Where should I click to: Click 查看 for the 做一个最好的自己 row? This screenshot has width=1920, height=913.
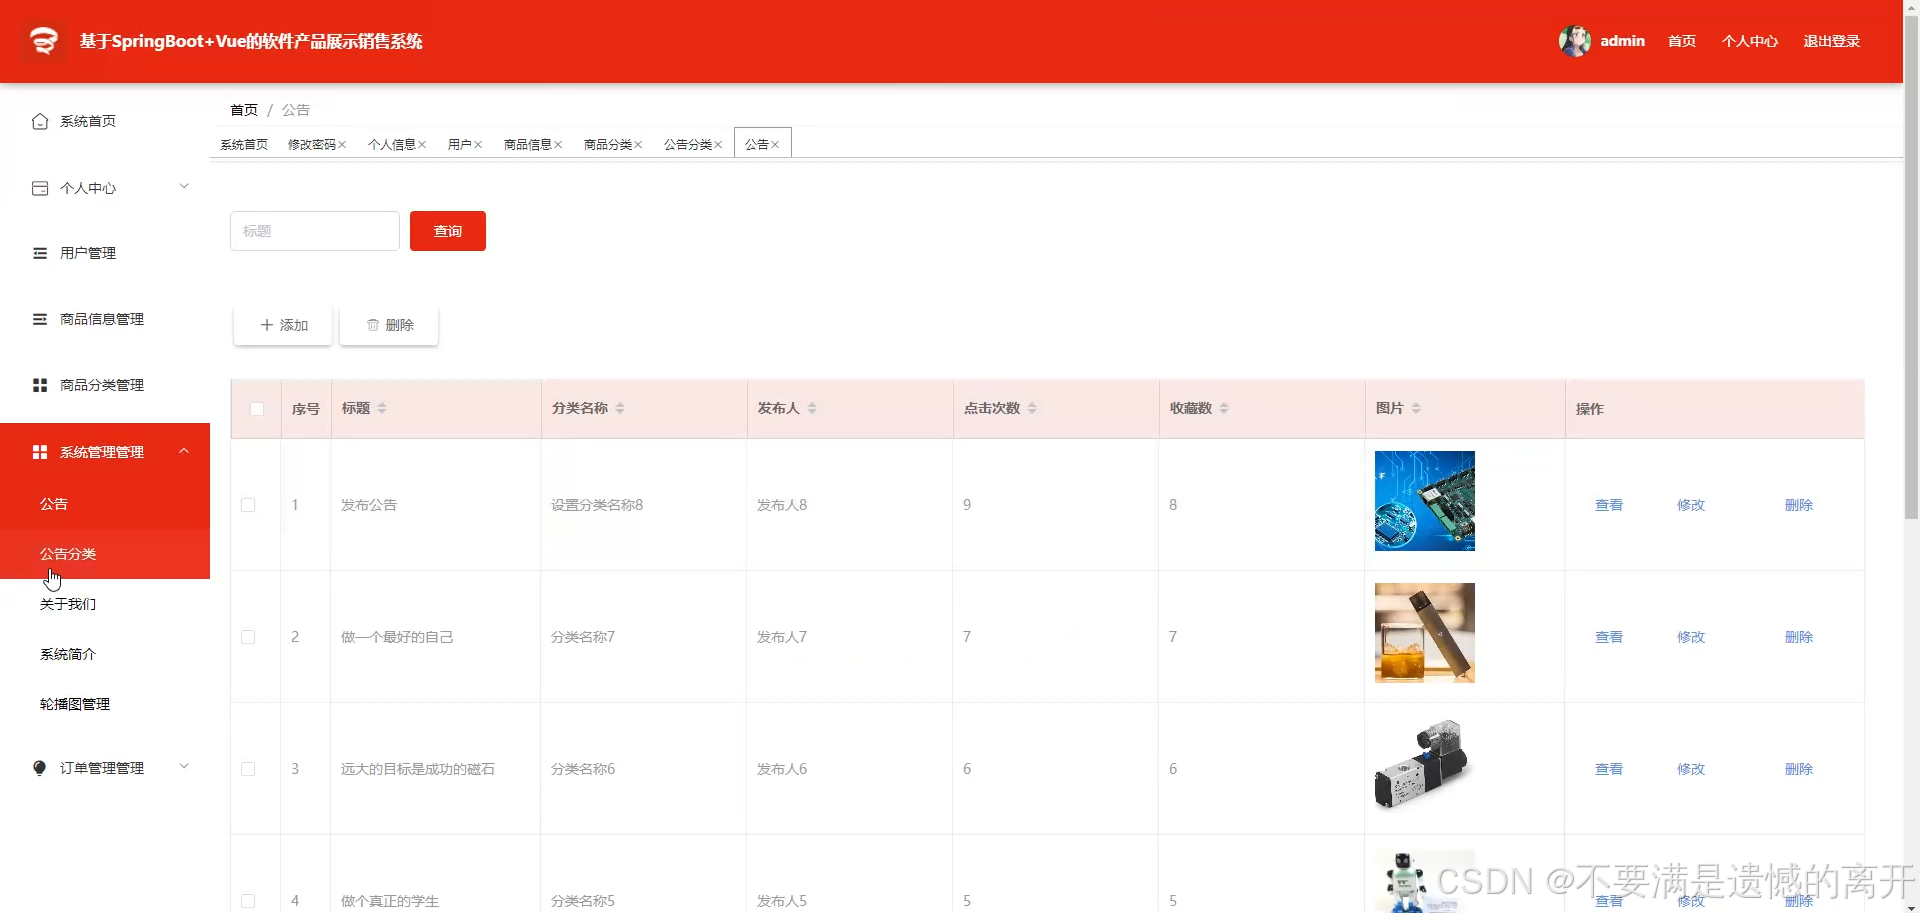tap(1609, 637)
